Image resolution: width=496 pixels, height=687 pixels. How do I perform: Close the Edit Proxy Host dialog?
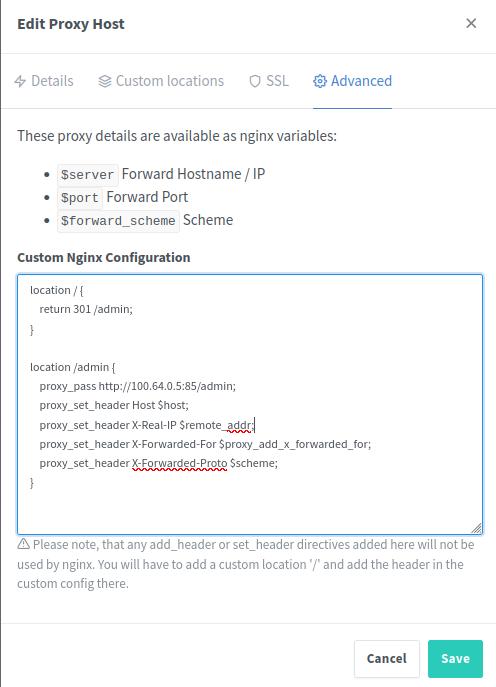471,23
